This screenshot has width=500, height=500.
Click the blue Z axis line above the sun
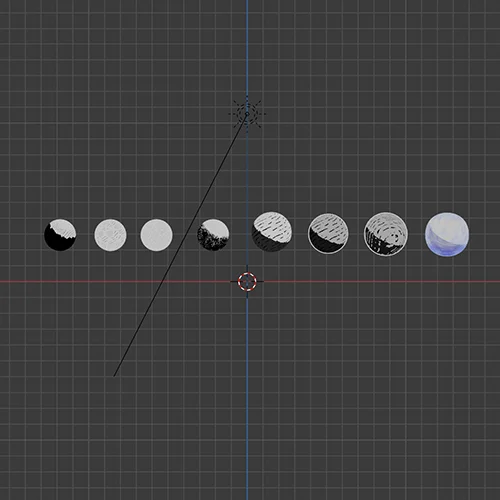pyautogui.click(x=247, y=47)
